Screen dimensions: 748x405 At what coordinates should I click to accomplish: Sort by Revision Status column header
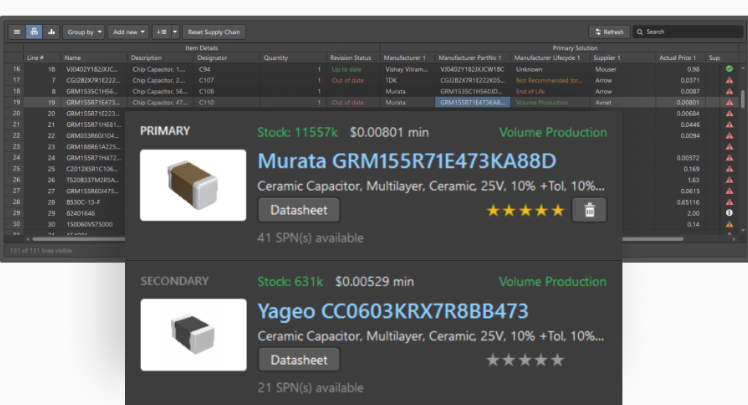pyautogui.click(x=351, y=58)
